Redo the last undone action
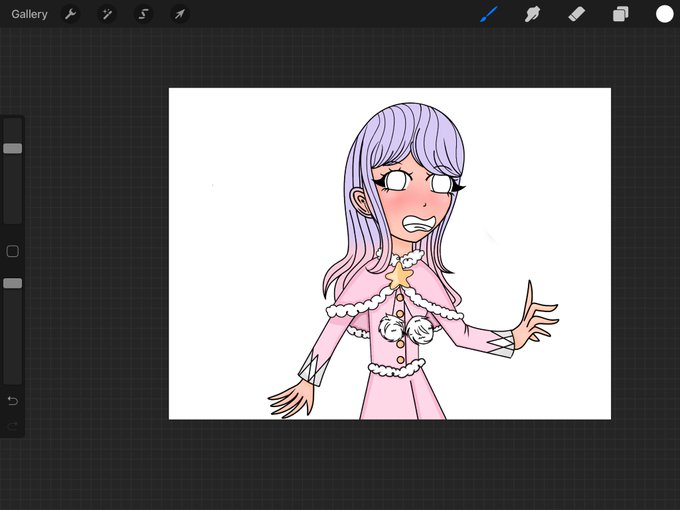 pyautogui.click(x=13, y=426)
